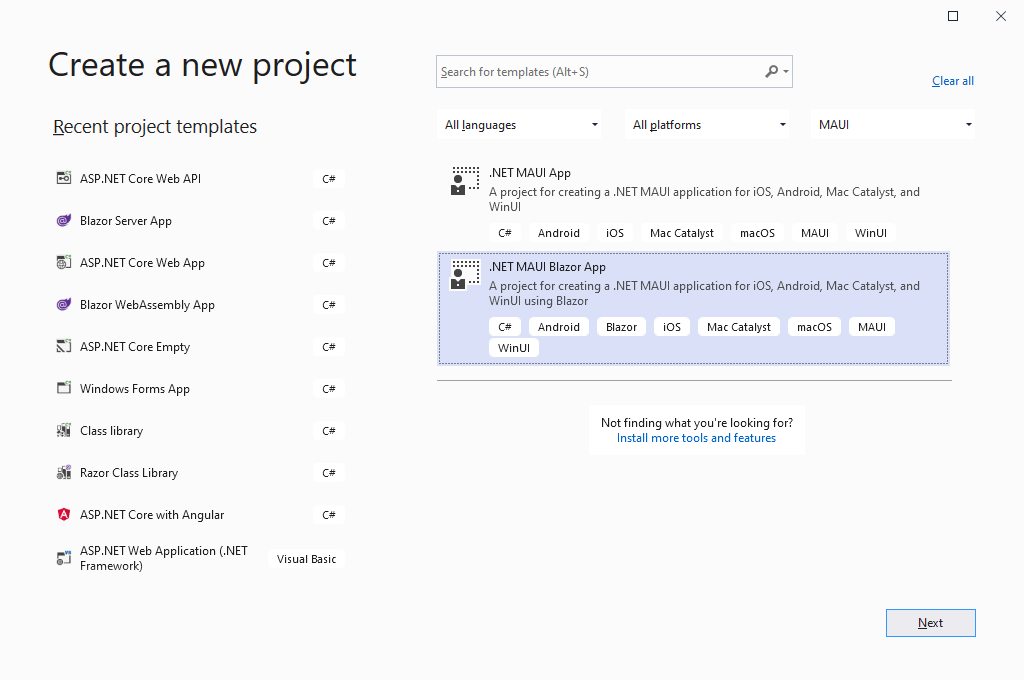Click Mac Catalyst tag under .NET MAUI App
The height and width of the screenshot is (680, 1024).
click(x=682, y=233)
